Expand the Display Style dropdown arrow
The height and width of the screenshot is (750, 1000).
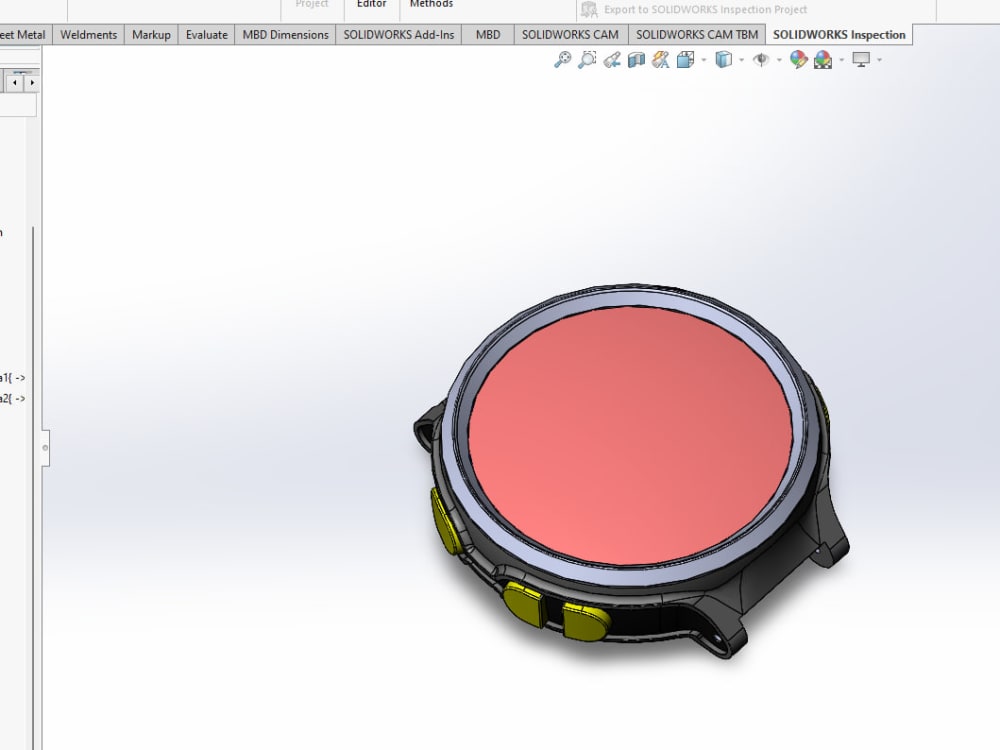[741, 60]
